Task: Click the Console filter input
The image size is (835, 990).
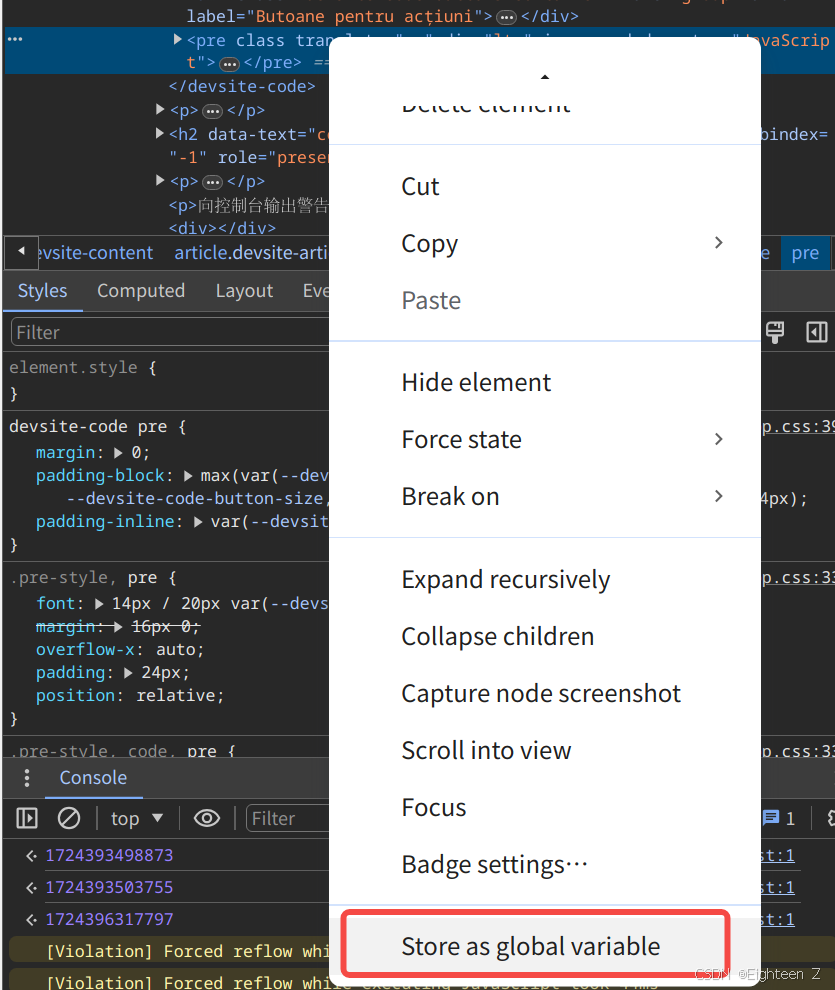Action: tap(288, 818)
